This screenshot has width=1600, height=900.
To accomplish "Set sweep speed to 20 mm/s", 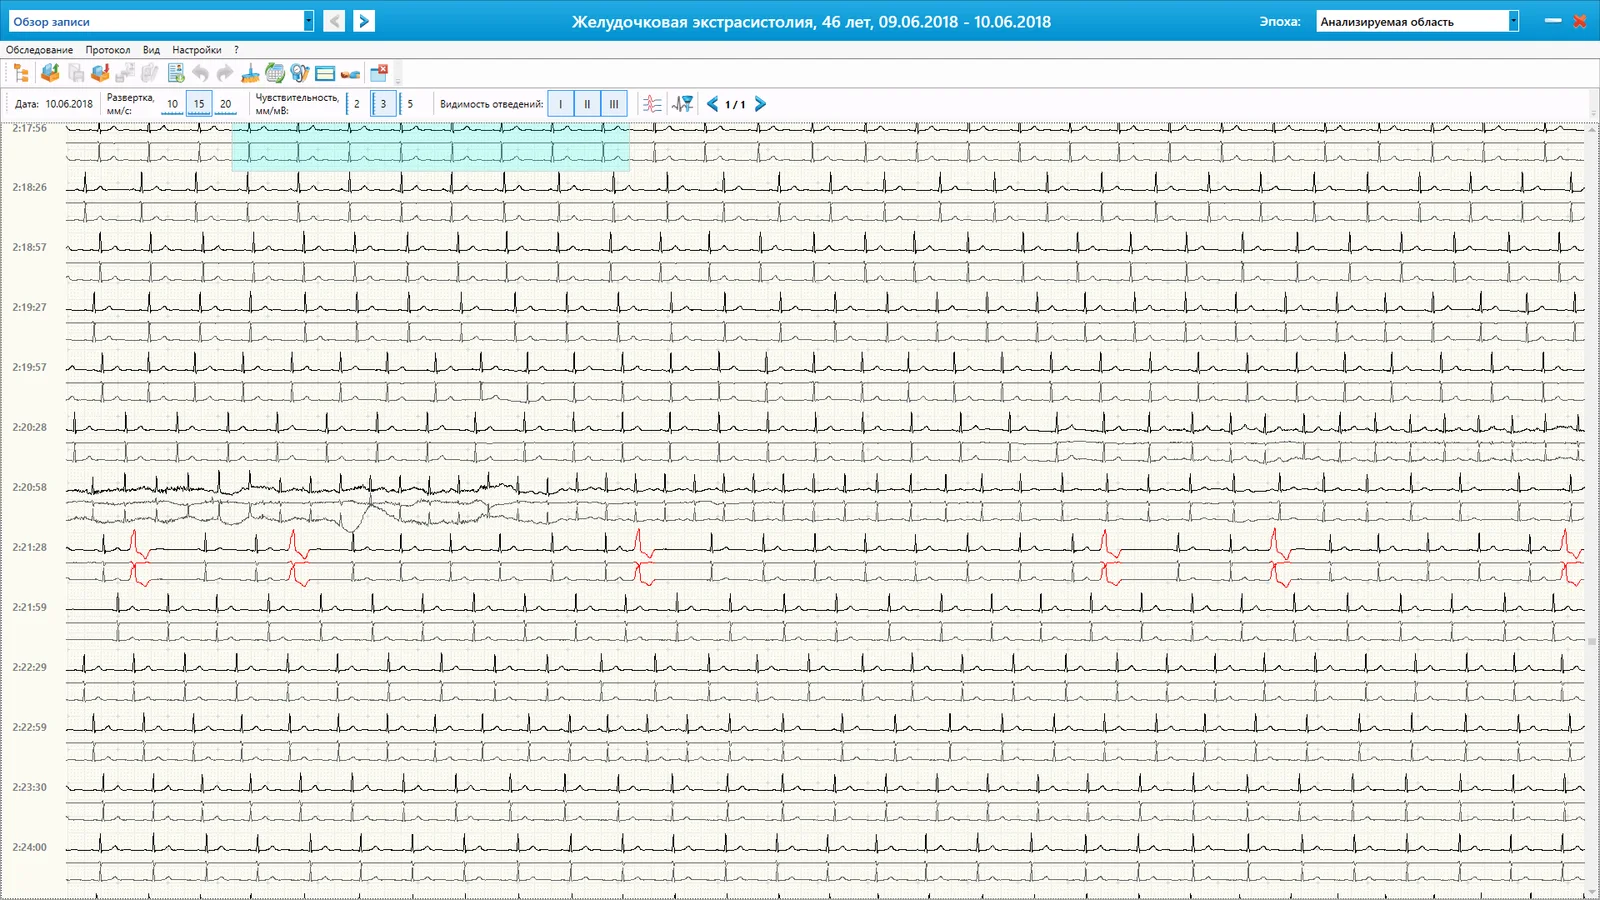I will (225, 104).
